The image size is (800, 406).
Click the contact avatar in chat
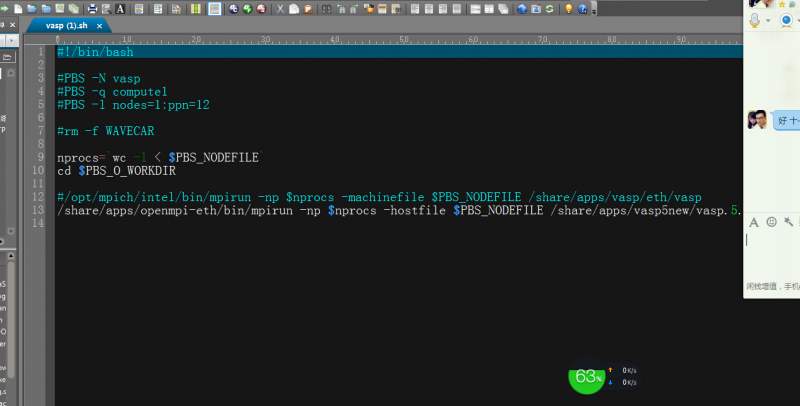(x=757, y=120)
